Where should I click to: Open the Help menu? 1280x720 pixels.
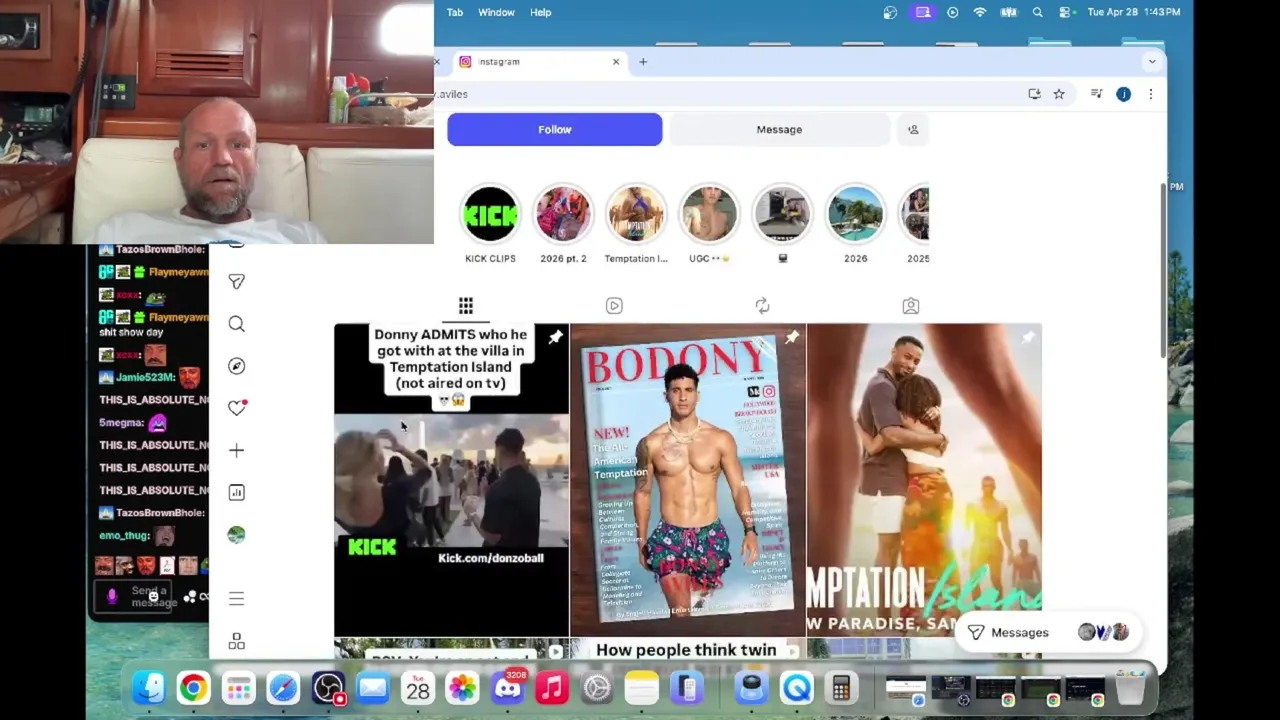pyautogui.click(x=540, y=12)
